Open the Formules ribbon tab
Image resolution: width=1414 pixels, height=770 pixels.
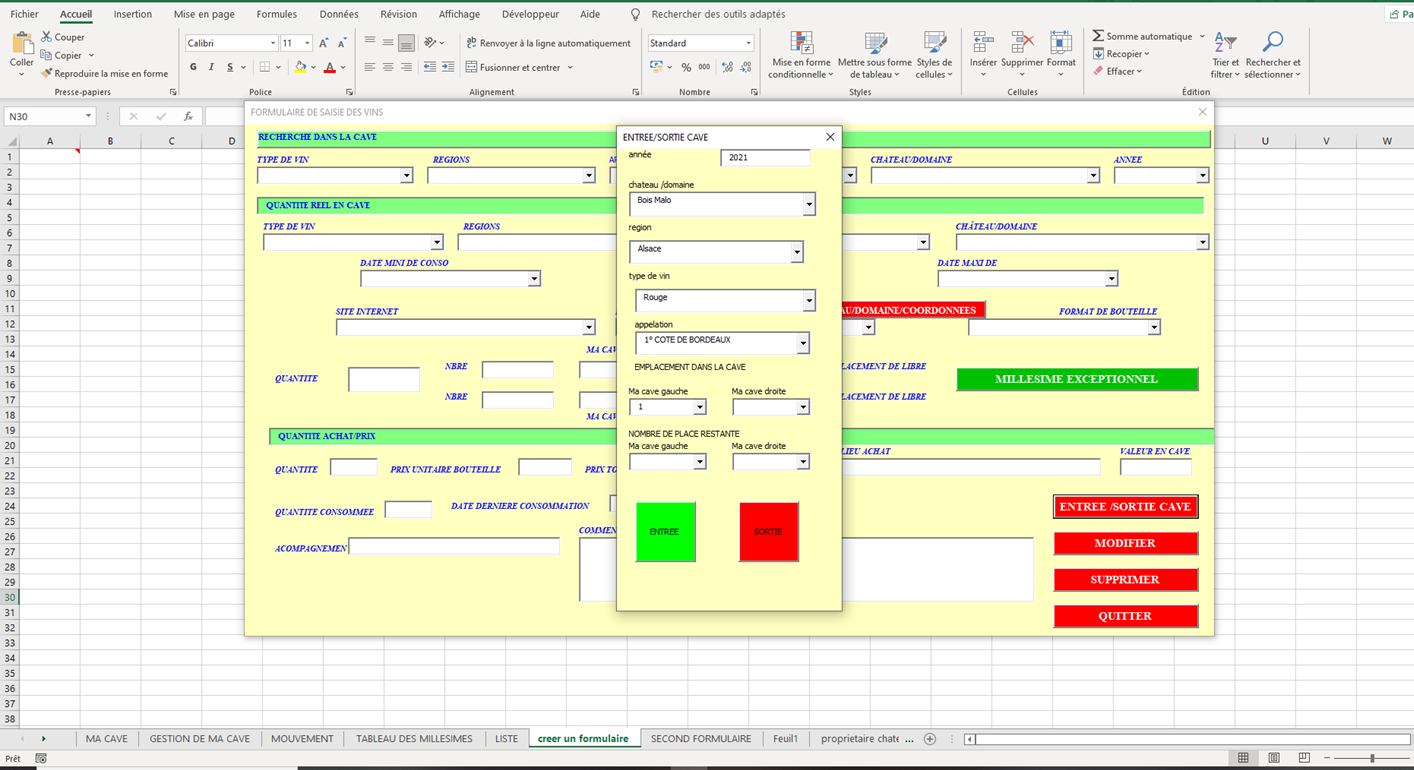(x=276, y=14)
